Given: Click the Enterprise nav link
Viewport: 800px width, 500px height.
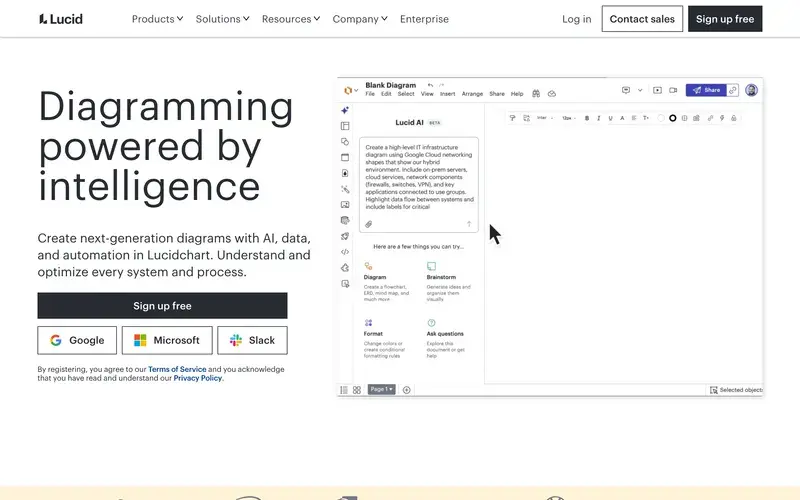Looking at the screenshot, I should click(424, 19).
